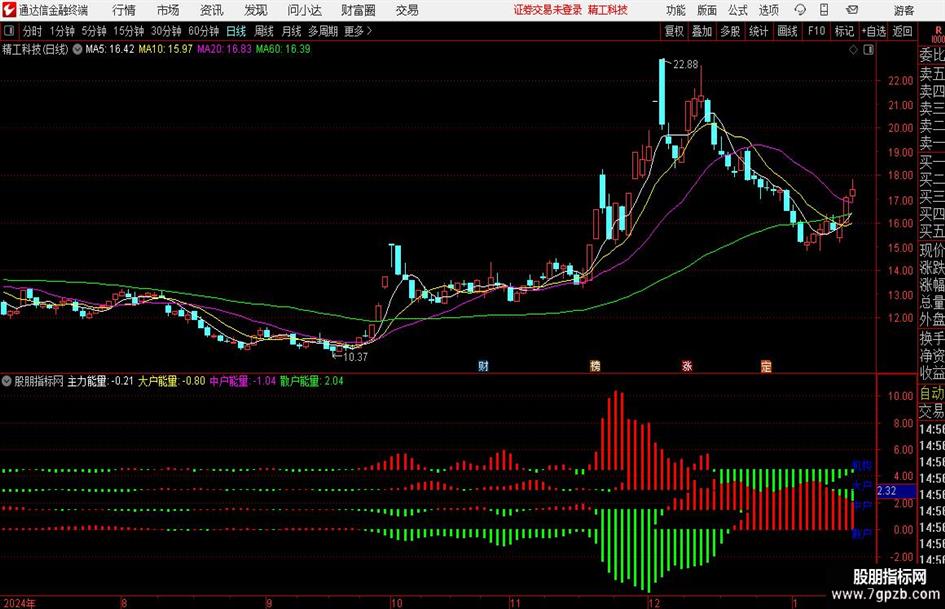
Task: Toggle the right panel layout icon
Action: [x=868, y=50]
